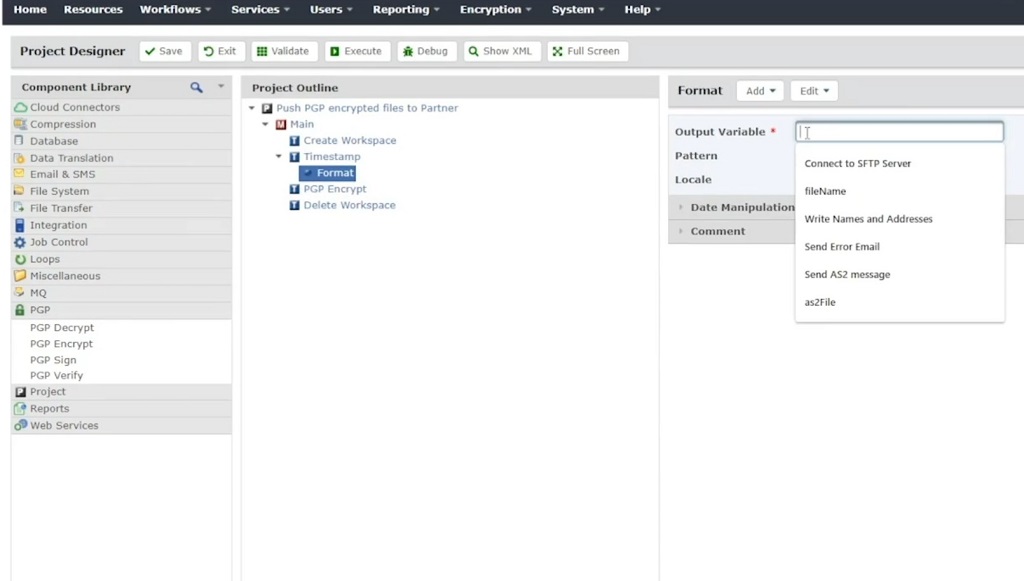Show the project XML

(502, 51)
